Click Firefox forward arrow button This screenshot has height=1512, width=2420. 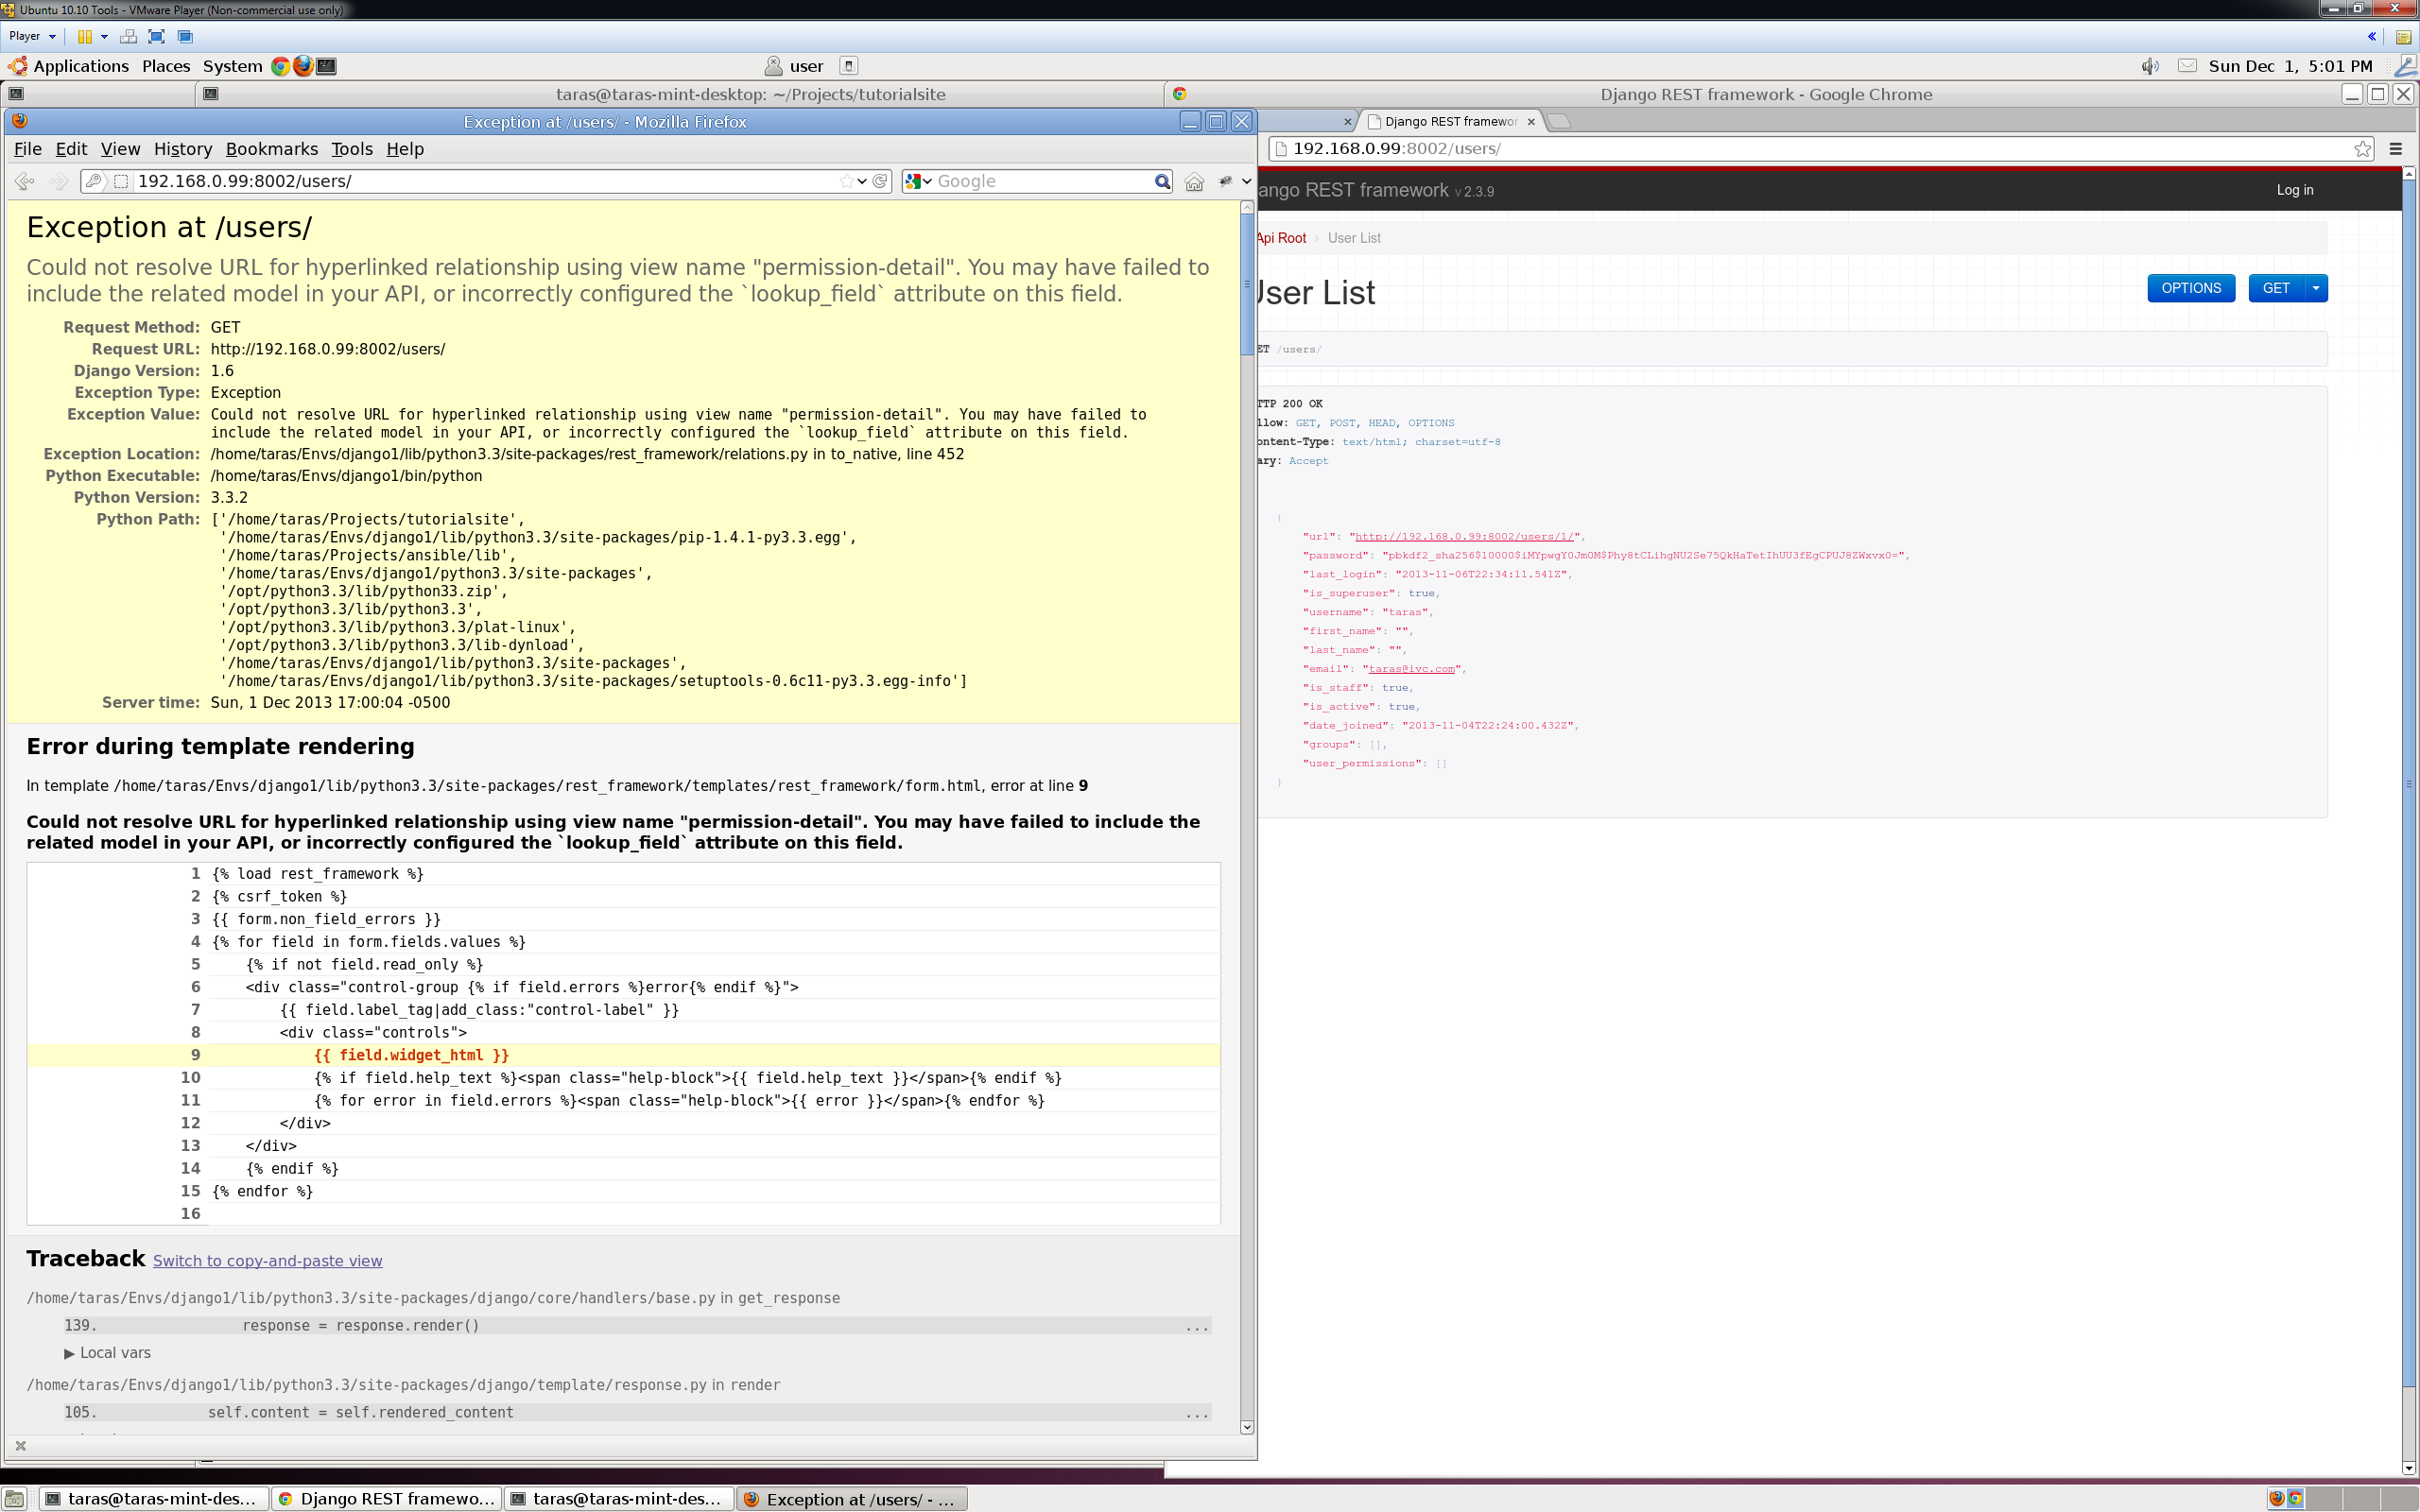point(59,181)
